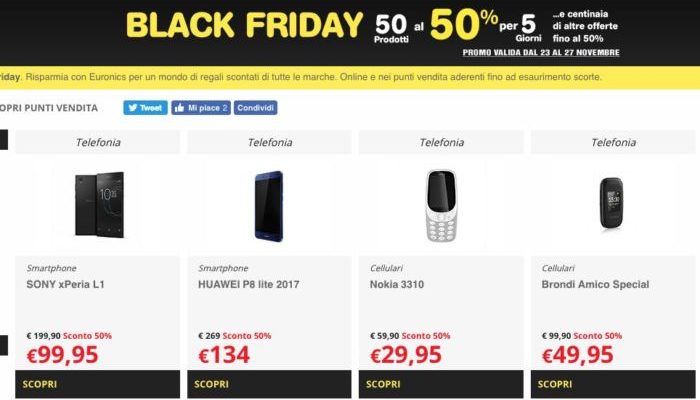The image size is (700, 400).
Task: Open the Scopri punti vendita link
Action: (50, 108)
